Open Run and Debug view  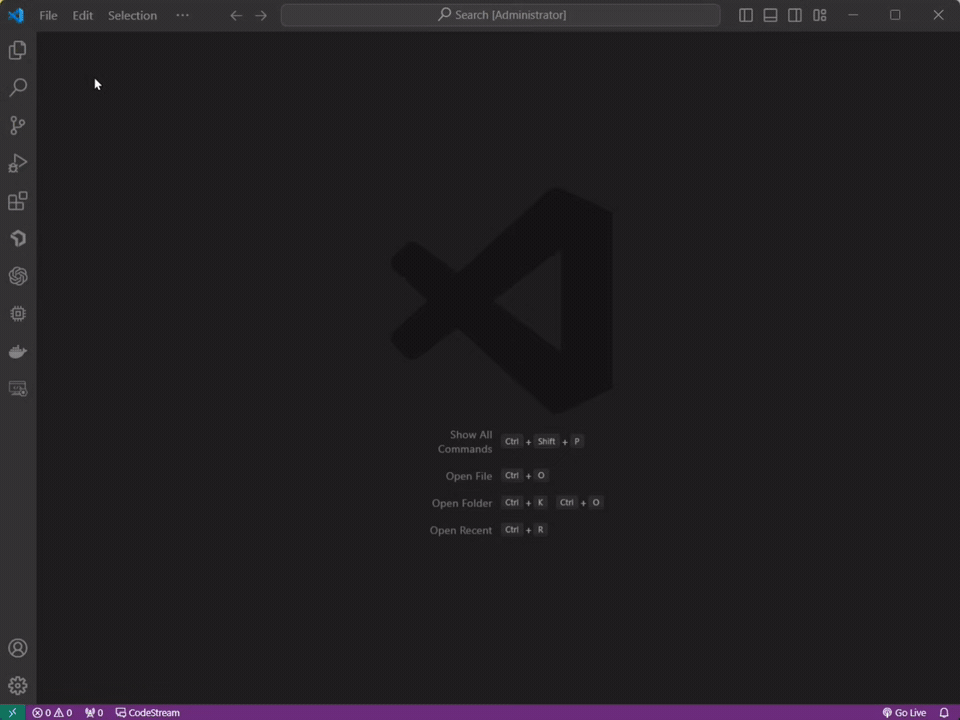(x=18, y=163)
